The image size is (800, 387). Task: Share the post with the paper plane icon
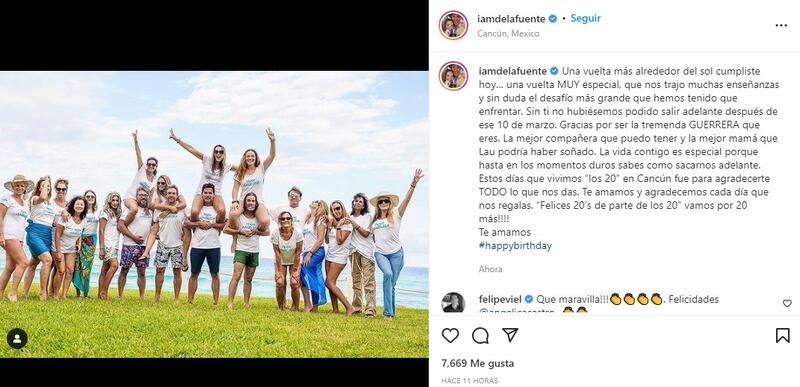pyautogui.click(x=510, y=335)
